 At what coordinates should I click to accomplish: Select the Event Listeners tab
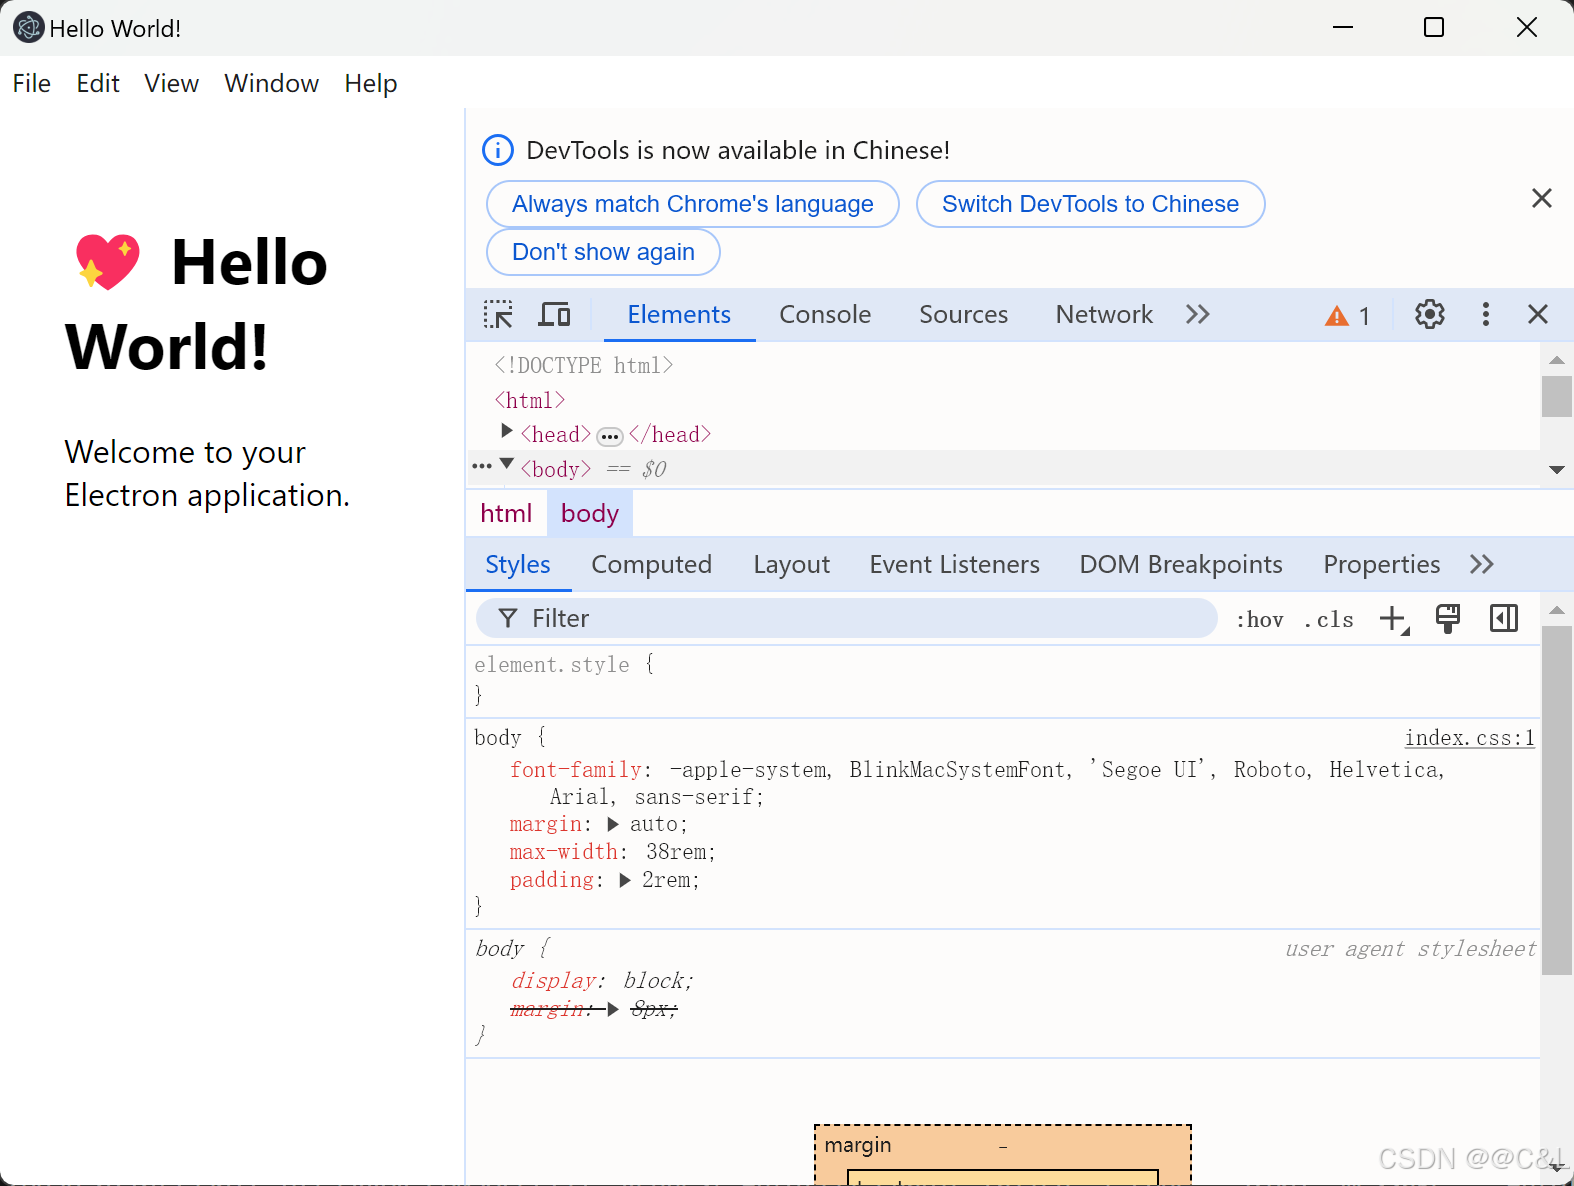tap(954, 565)
